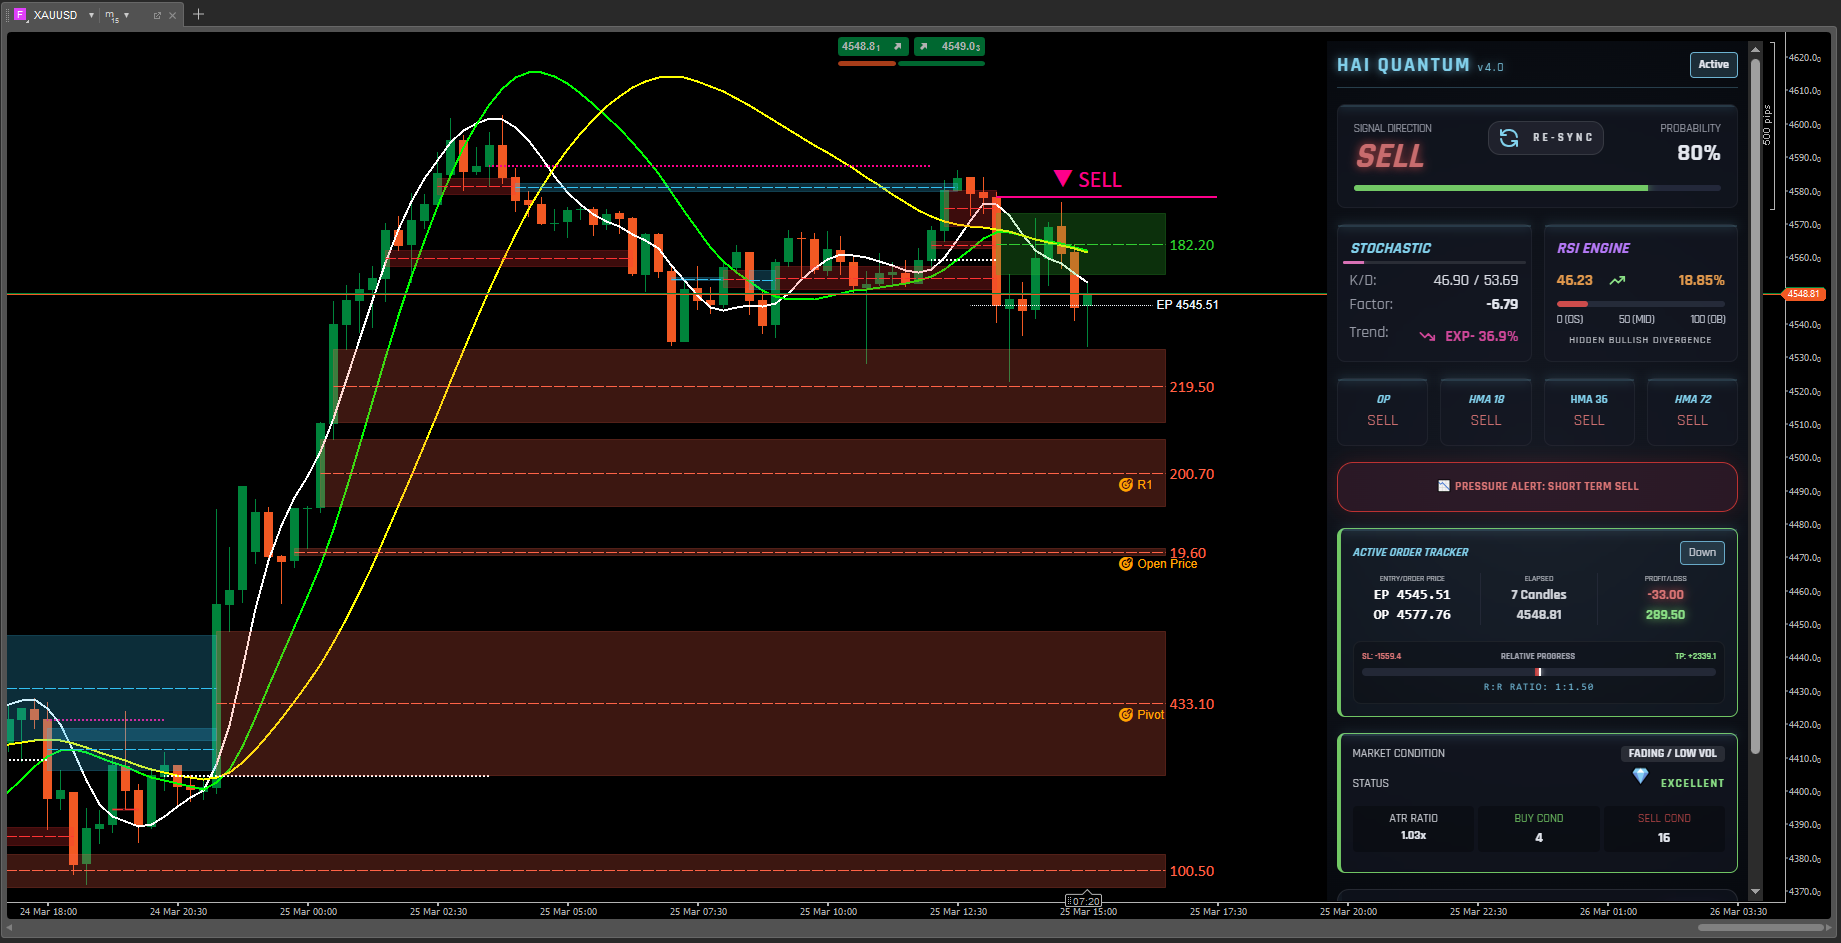The image size is (1841, 943).
Task: Toggle the Active status button
Action: click(1713, 65)
